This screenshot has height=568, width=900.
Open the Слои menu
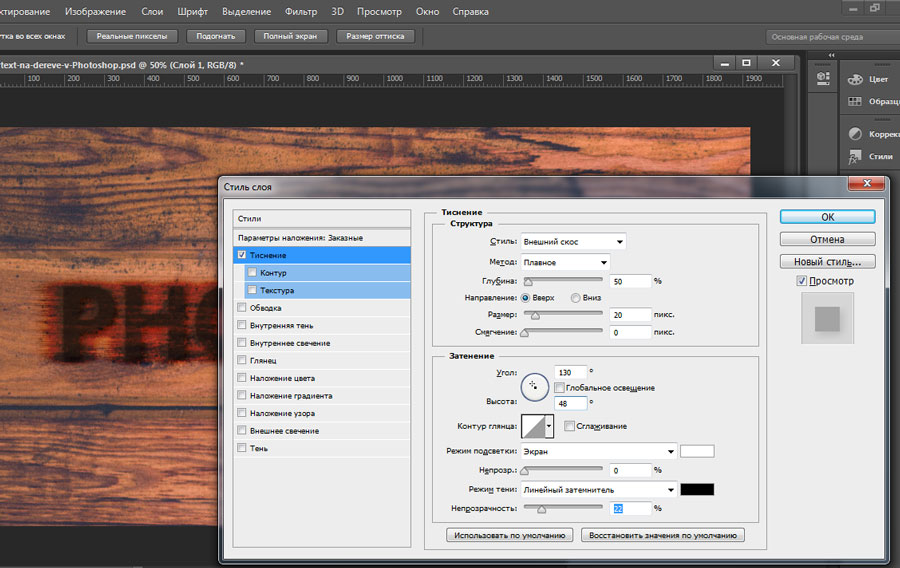pos(152,11)
